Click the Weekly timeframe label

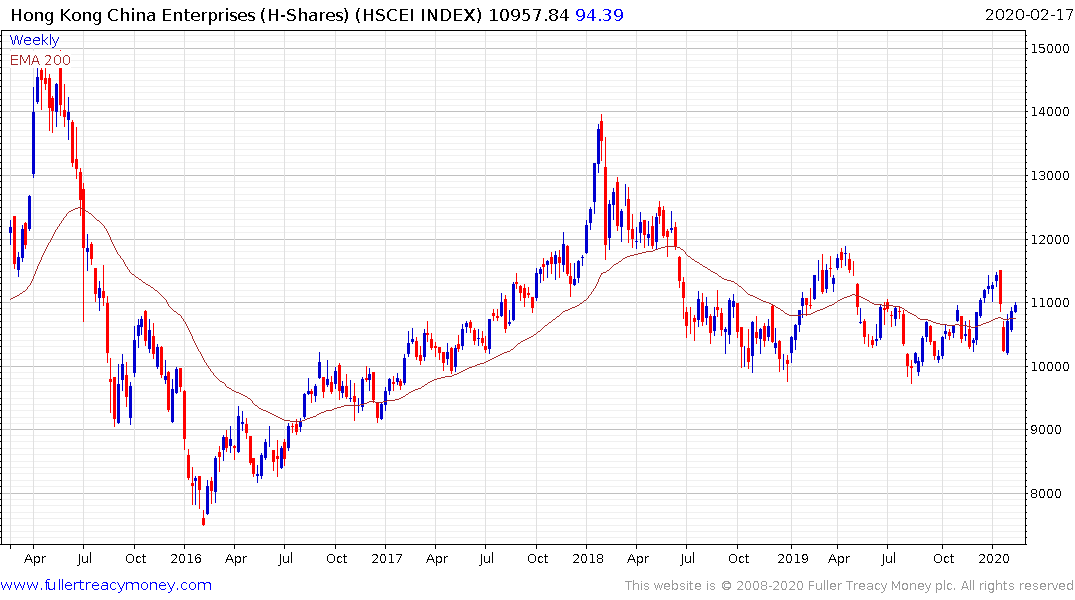point(33,41)
